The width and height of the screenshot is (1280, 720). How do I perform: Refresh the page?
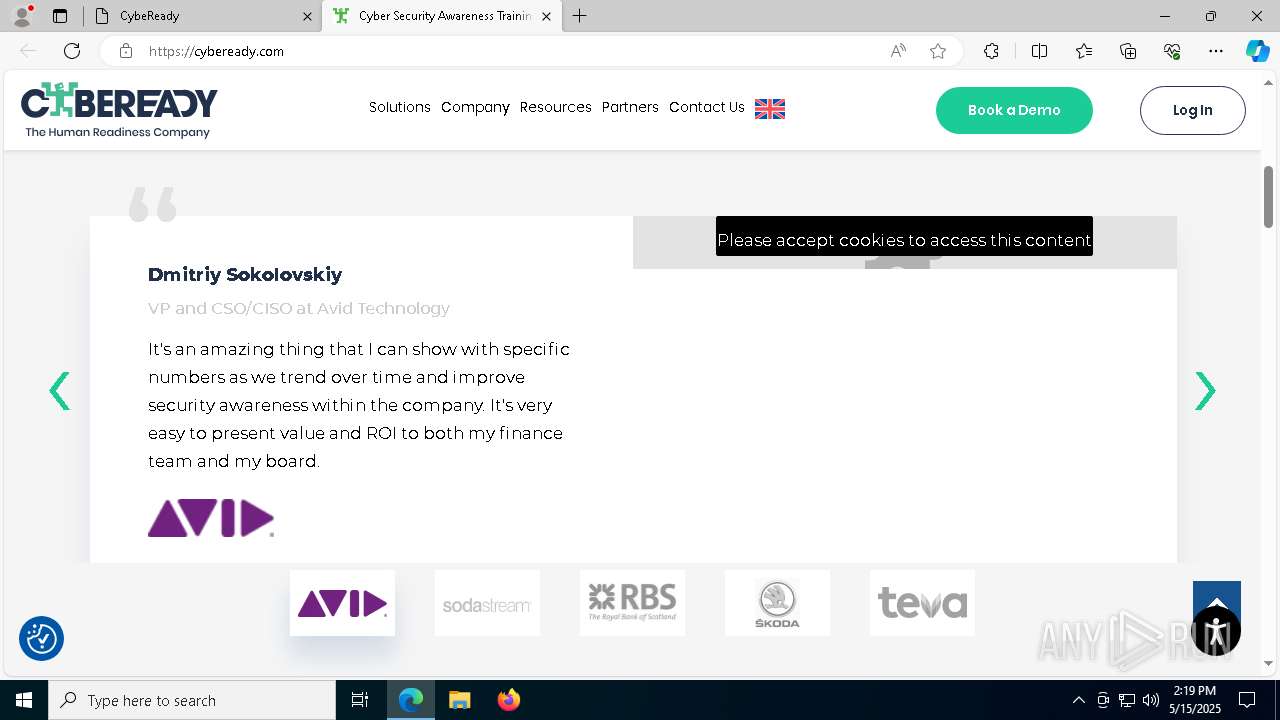[72, 51]
